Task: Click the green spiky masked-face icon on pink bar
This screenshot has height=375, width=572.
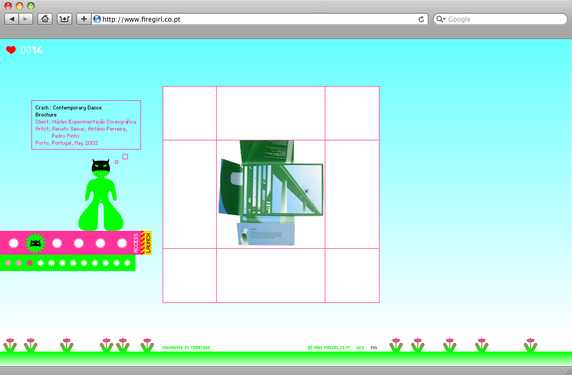Action: (x=35, y=243)
